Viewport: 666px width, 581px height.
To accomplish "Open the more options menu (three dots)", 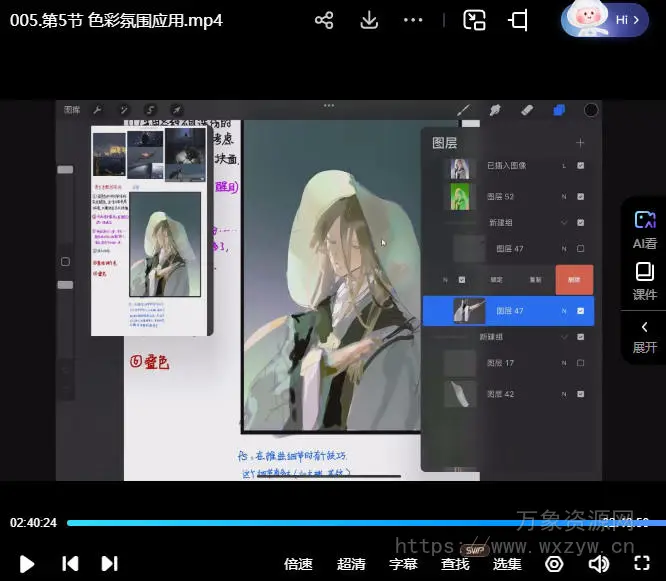I will click(413, 20).
